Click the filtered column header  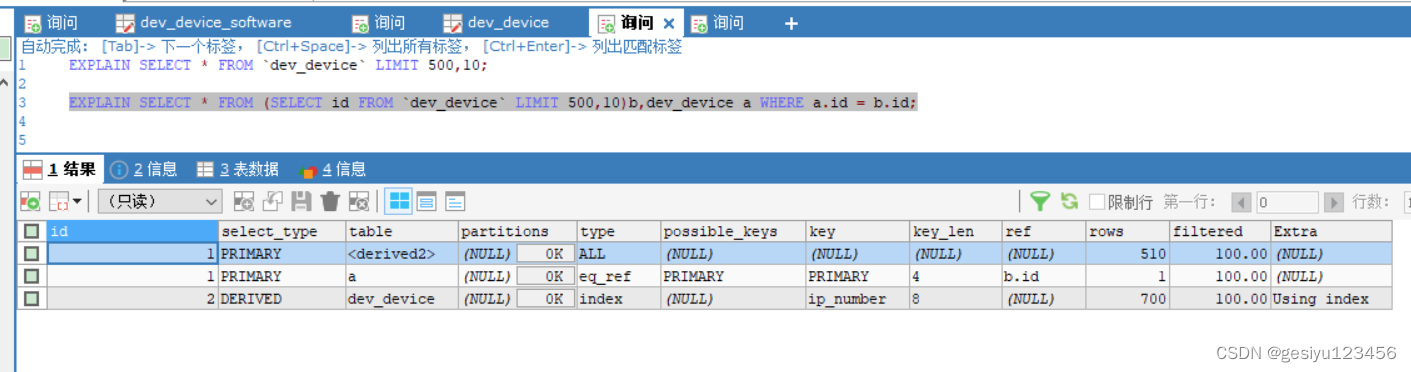coord(1219,231)
